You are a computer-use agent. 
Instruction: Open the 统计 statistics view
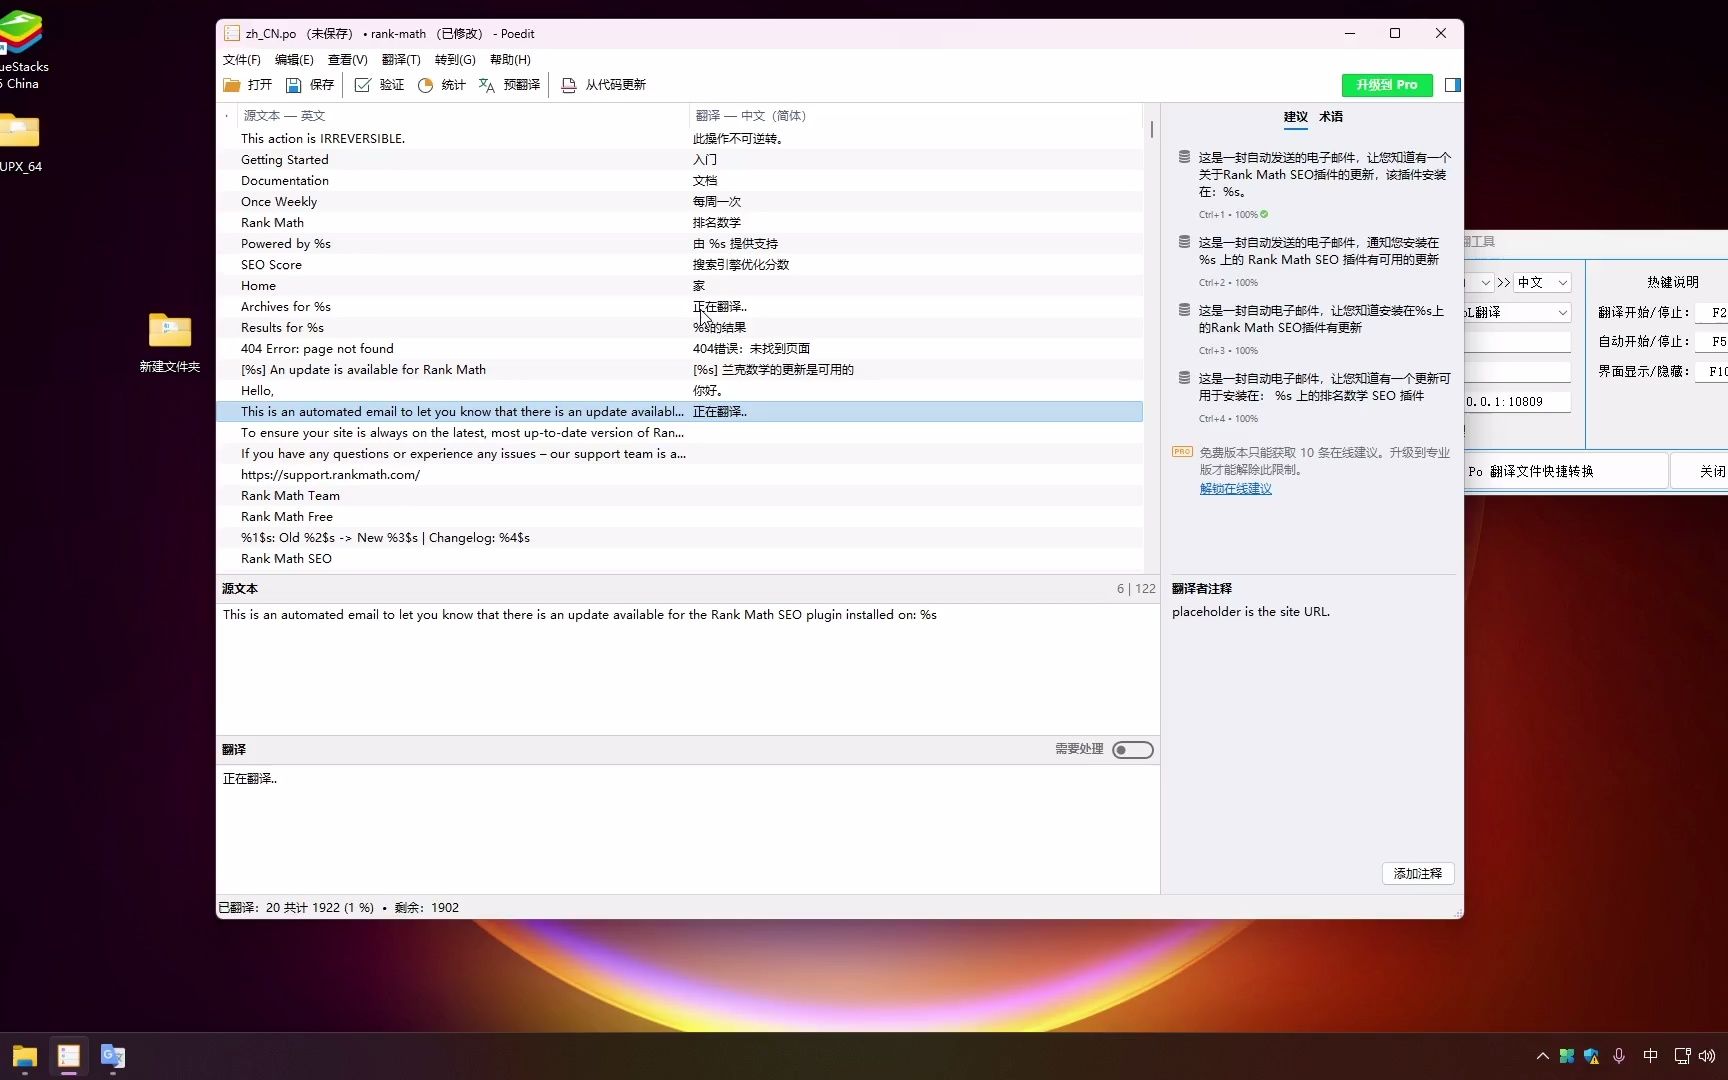(x=442, y=85)
